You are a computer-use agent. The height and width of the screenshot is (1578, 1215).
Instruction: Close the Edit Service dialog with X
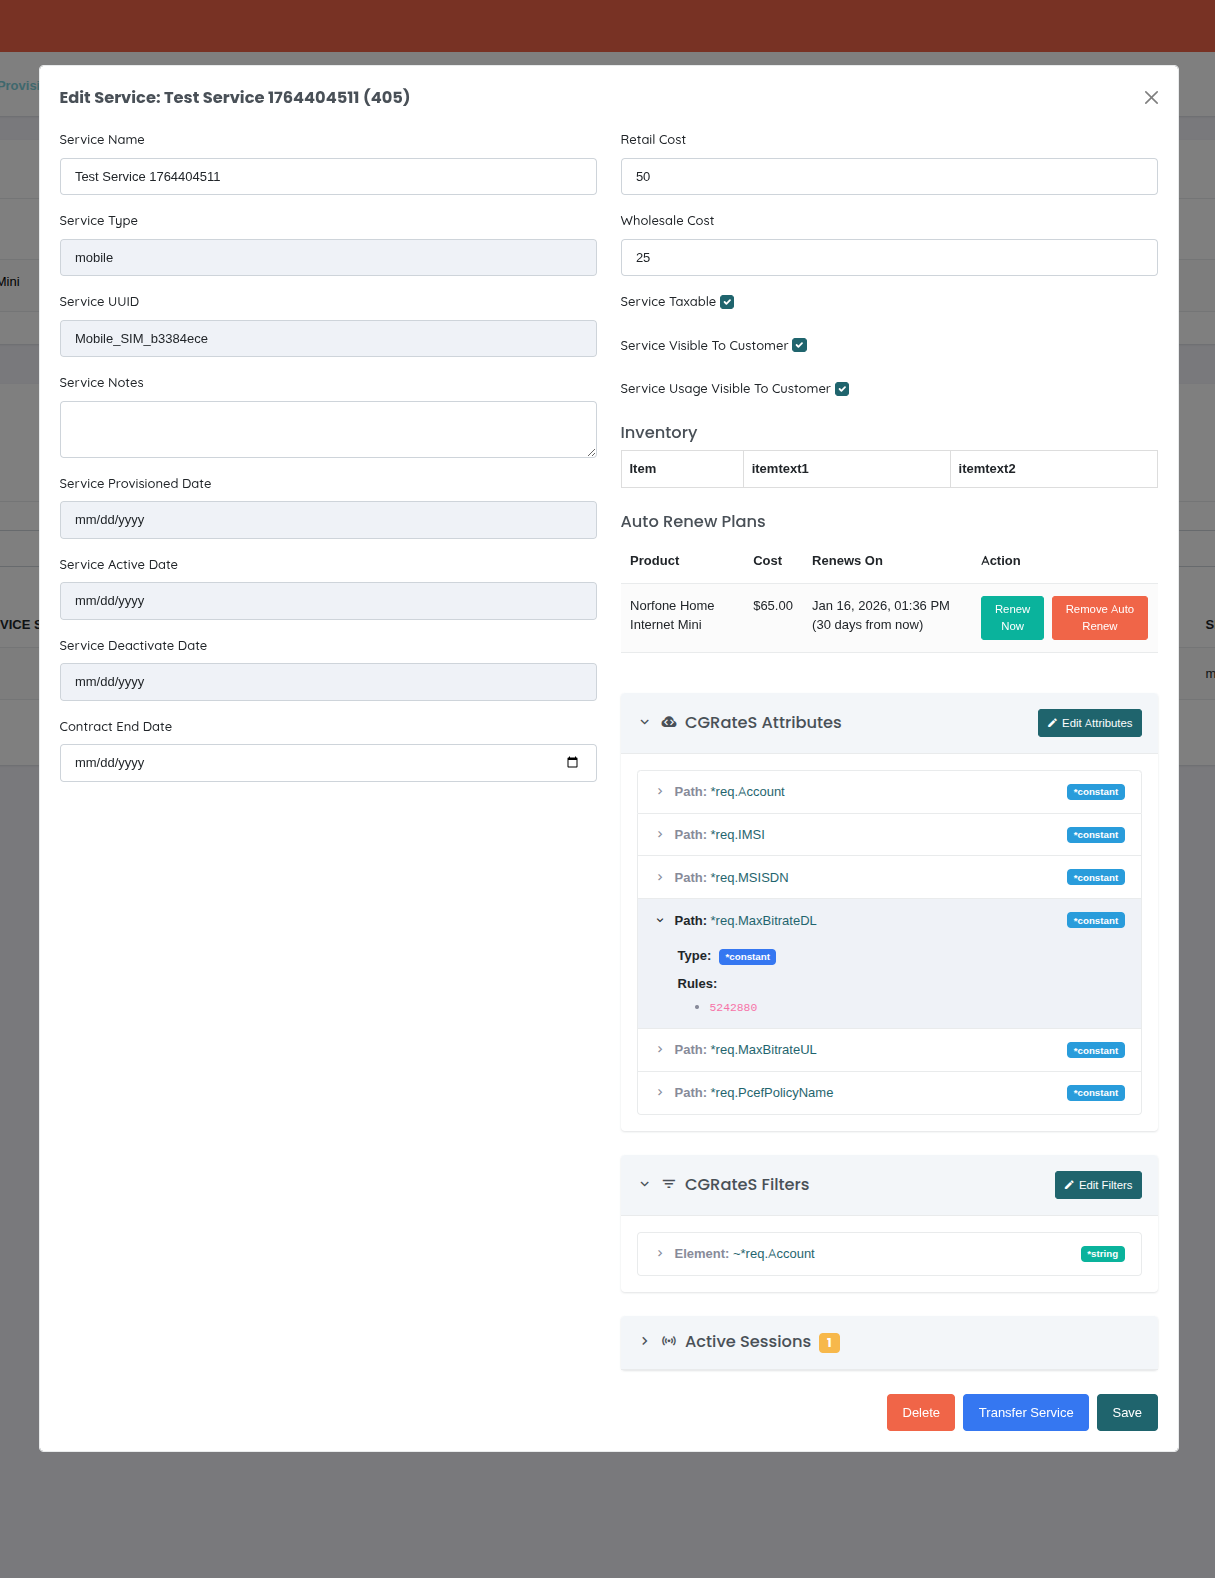point(1151,97)
